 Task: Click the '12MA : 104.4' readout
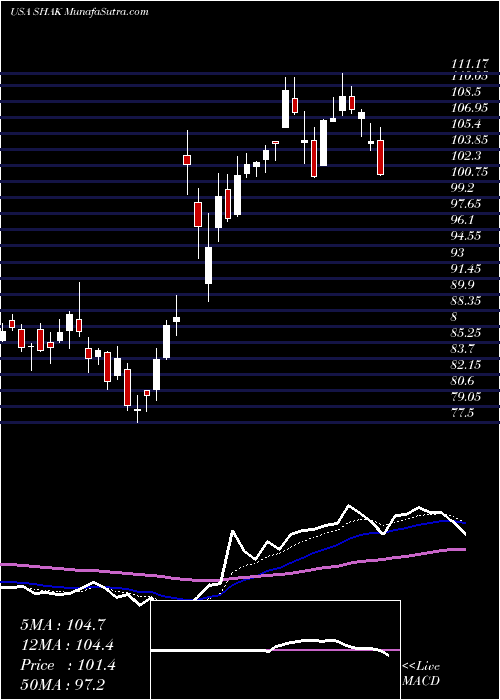pos(67,645)
